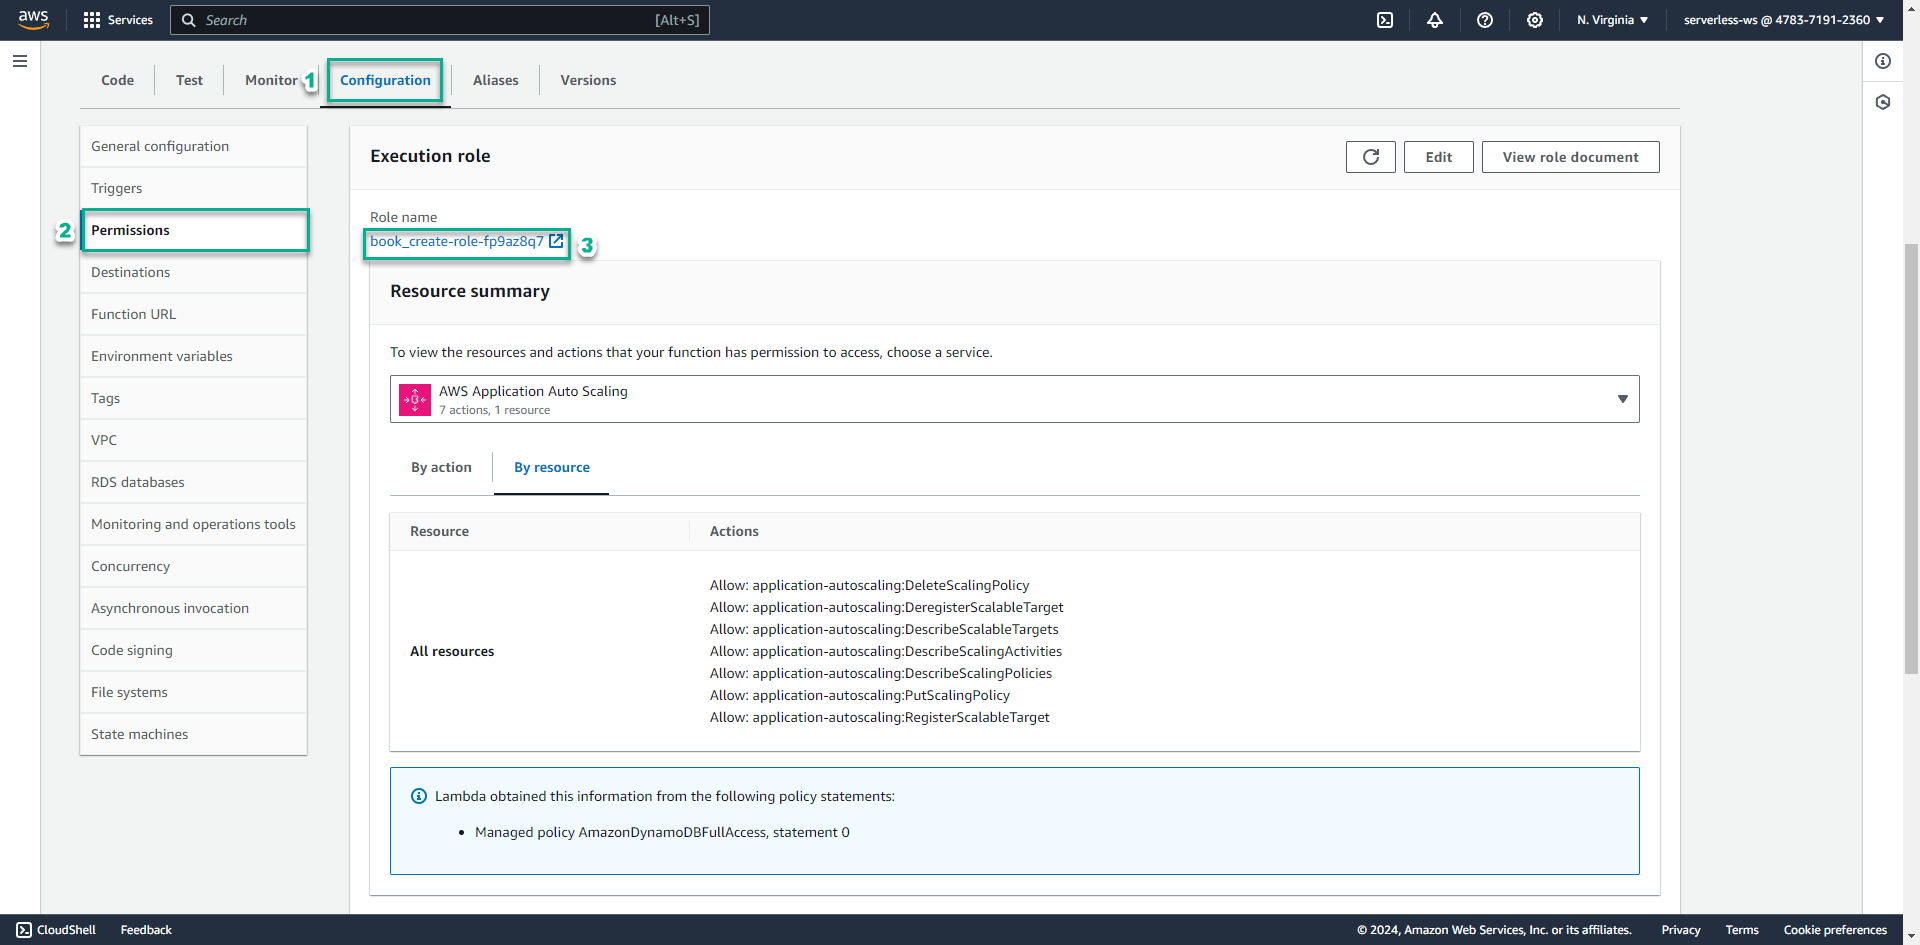Switch to the Monitor tab

click(271, 80)
